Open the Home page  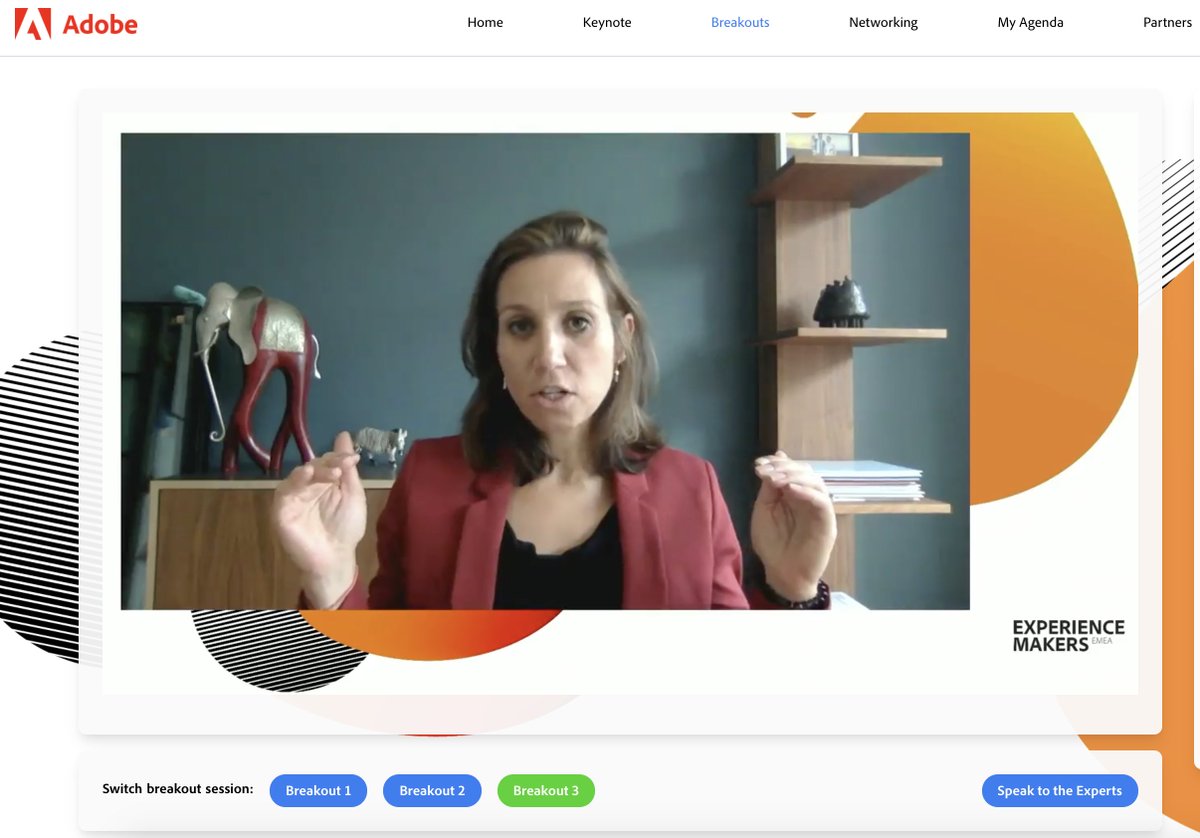tap(485, 22)
